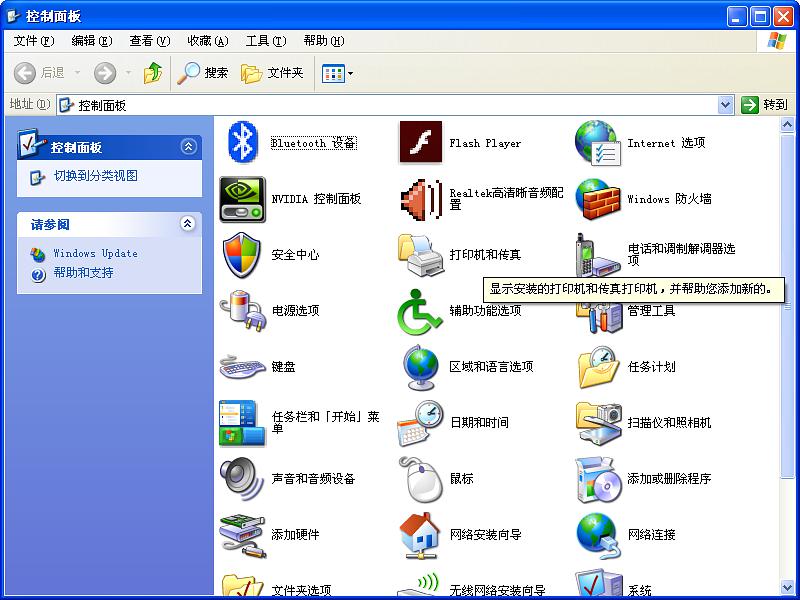Open the Internet 选项 globe icon
800x600 pixels.
[598, 143]
